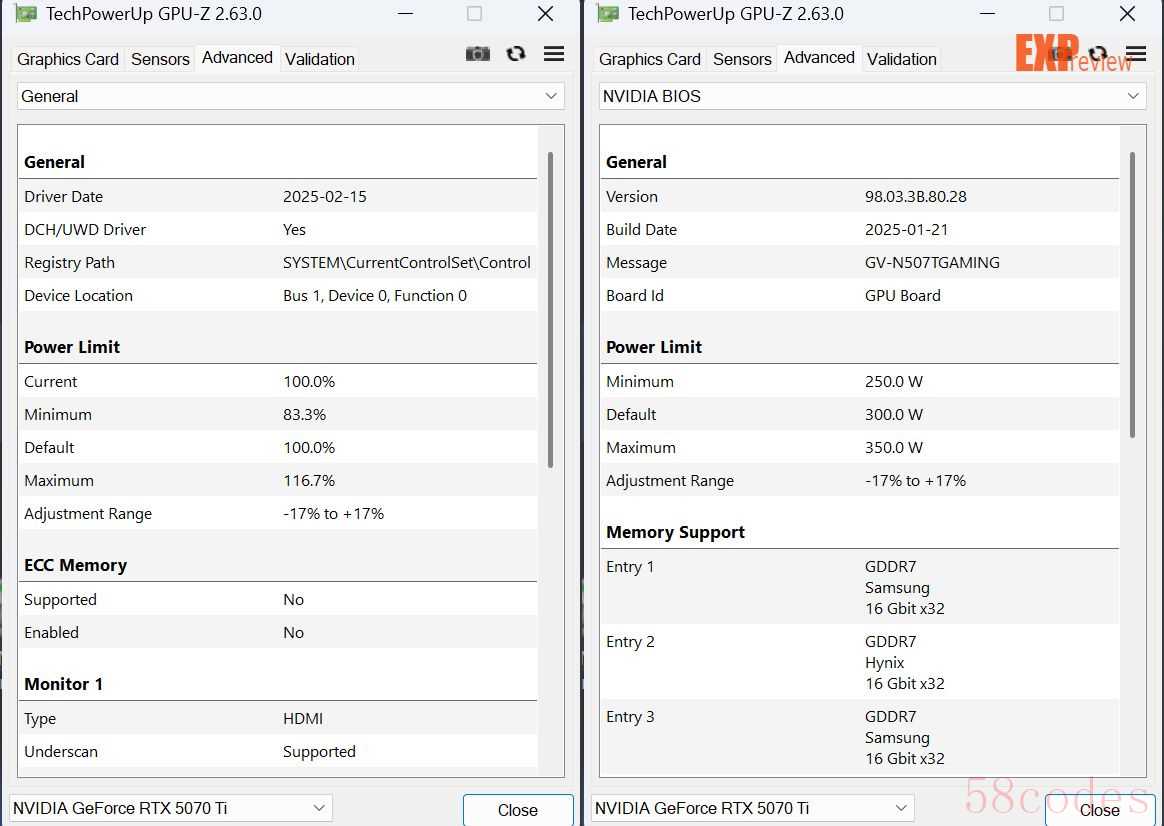
Task: Close the right window using the title bar X
Action: (1128, 14)
